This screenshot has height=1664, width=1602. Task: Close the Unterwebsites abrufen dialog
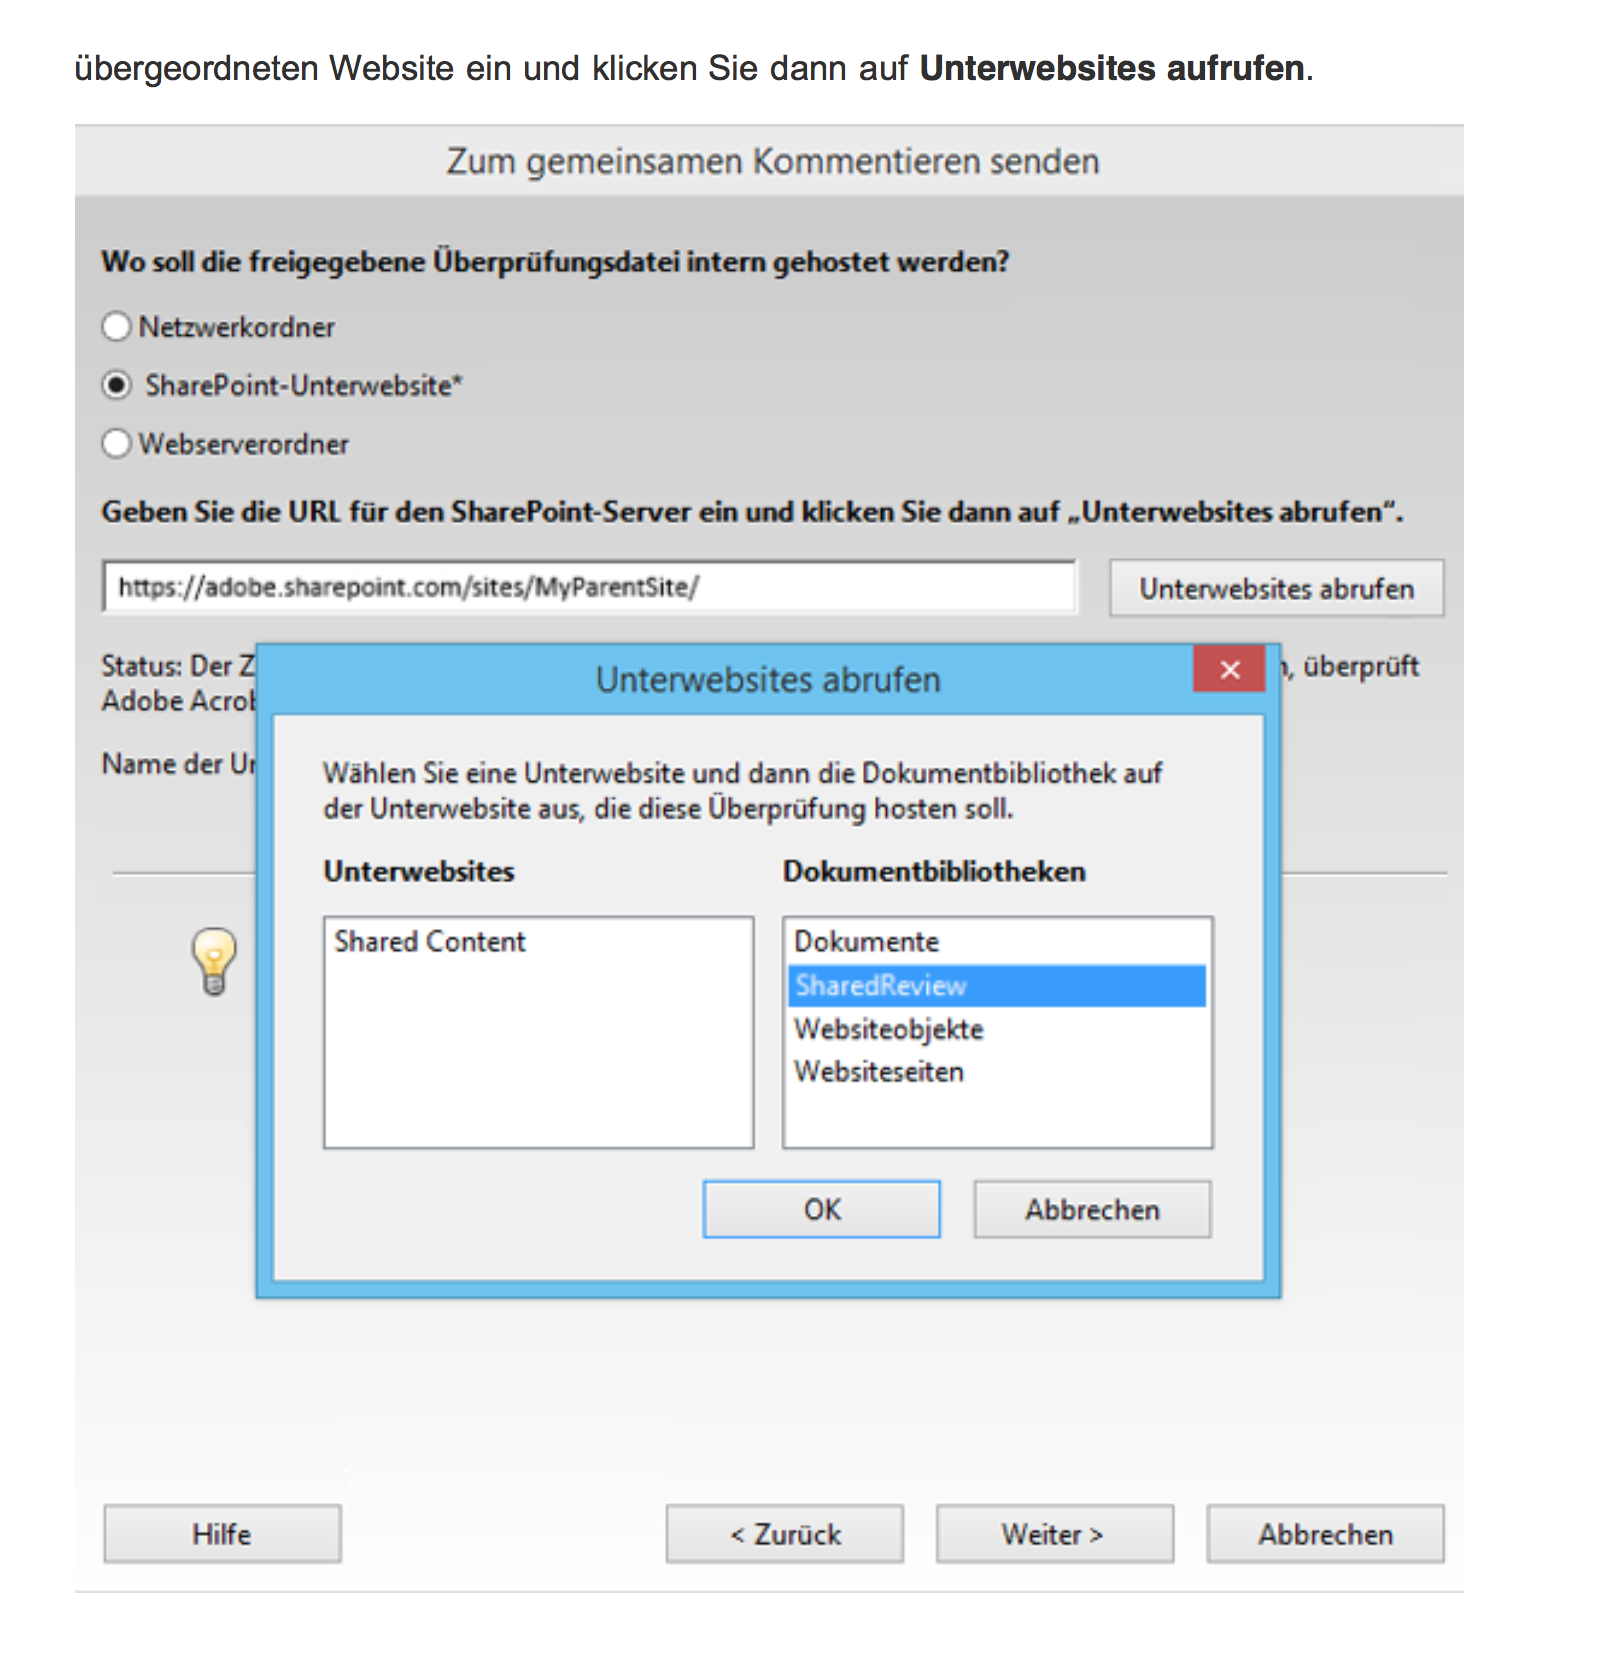point(1229,669)
